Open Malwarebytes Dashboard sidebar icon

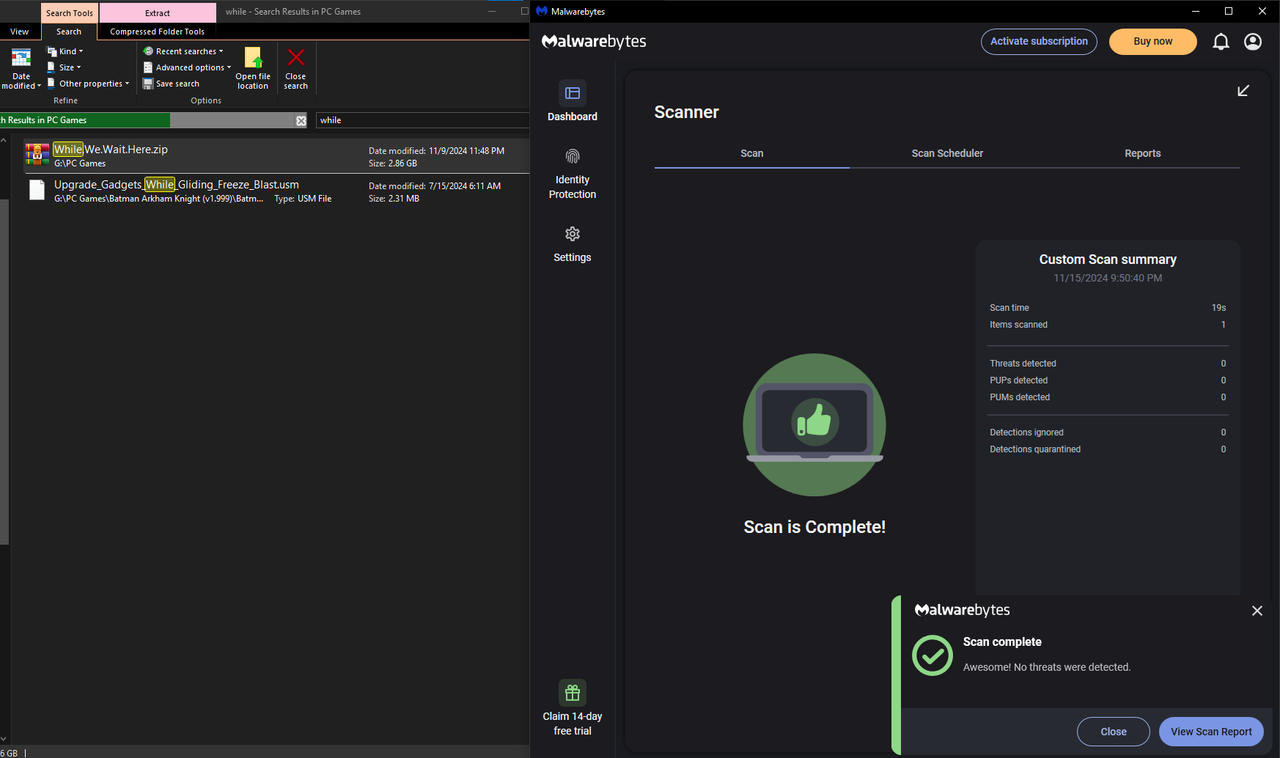pyautogui.click(x=572, y=93)
